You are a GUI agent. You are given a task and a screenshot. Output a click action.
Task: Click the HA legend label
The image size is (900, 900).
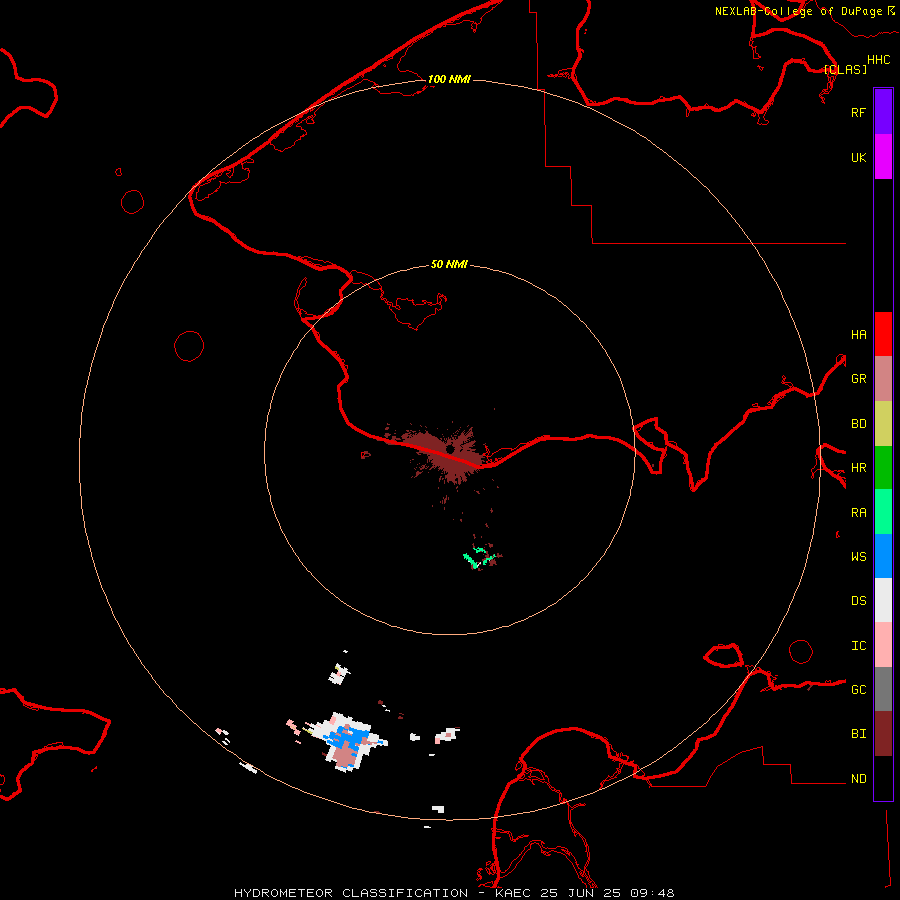pos(858,334)
